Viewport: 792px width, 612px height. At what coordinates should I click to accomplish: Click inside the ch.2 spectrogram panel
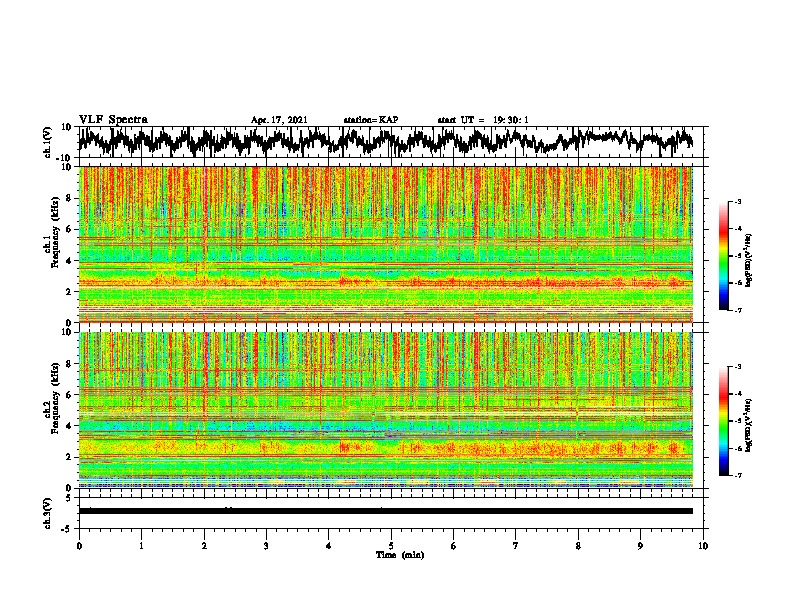point(386,410)
